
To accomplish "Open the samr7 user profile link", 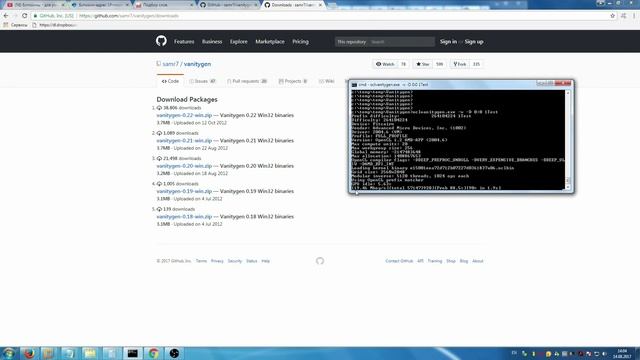I will coord(170,64).
